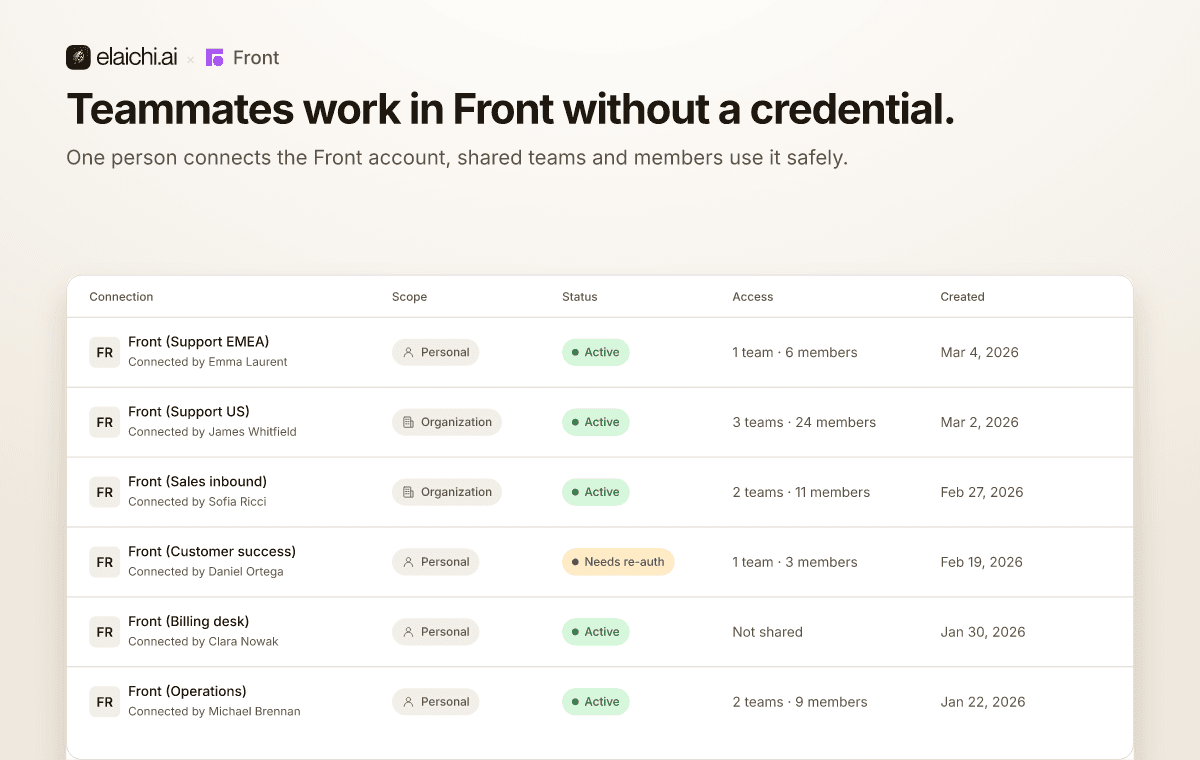Screen dimensions: 1200x760
Task: Click the Access column header
Action: click(753, 297)
